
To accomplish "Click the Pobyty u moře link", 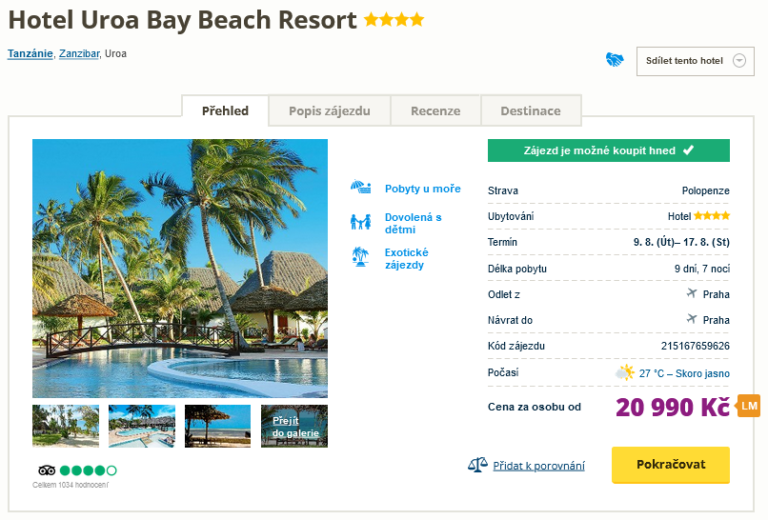I will [422, 189].
